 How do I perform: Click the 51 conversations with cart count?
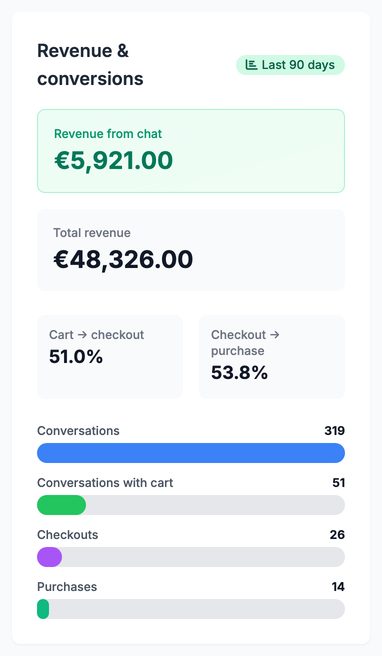(x=338, y=483)
